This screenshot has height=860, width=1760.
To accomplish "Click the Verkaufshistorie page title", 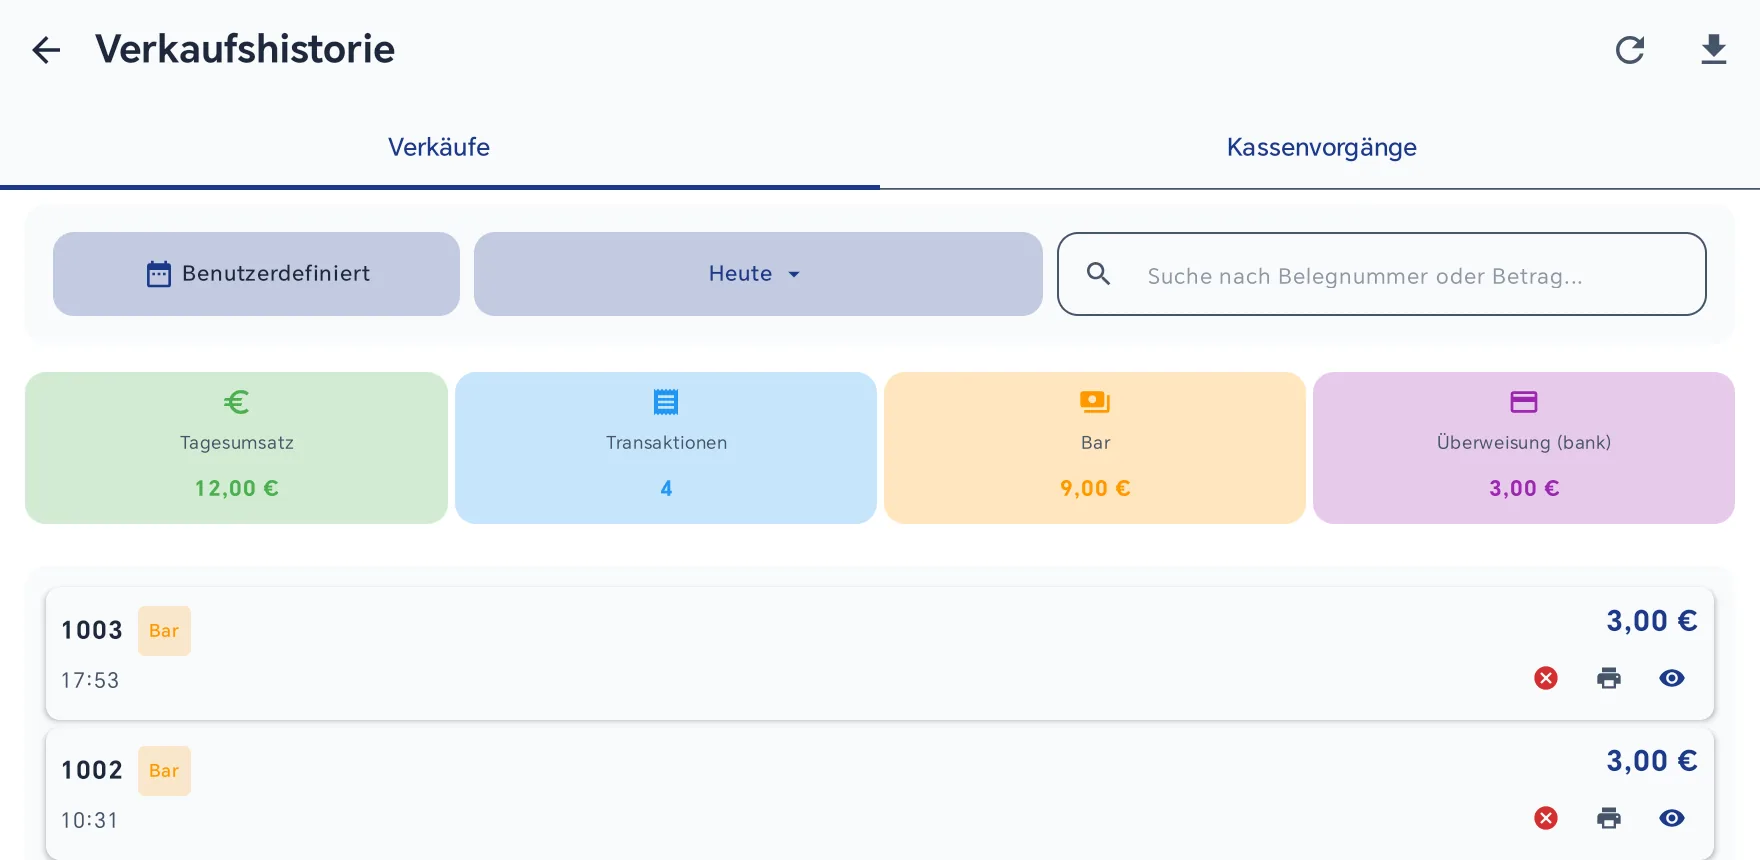I will point(245,49).
